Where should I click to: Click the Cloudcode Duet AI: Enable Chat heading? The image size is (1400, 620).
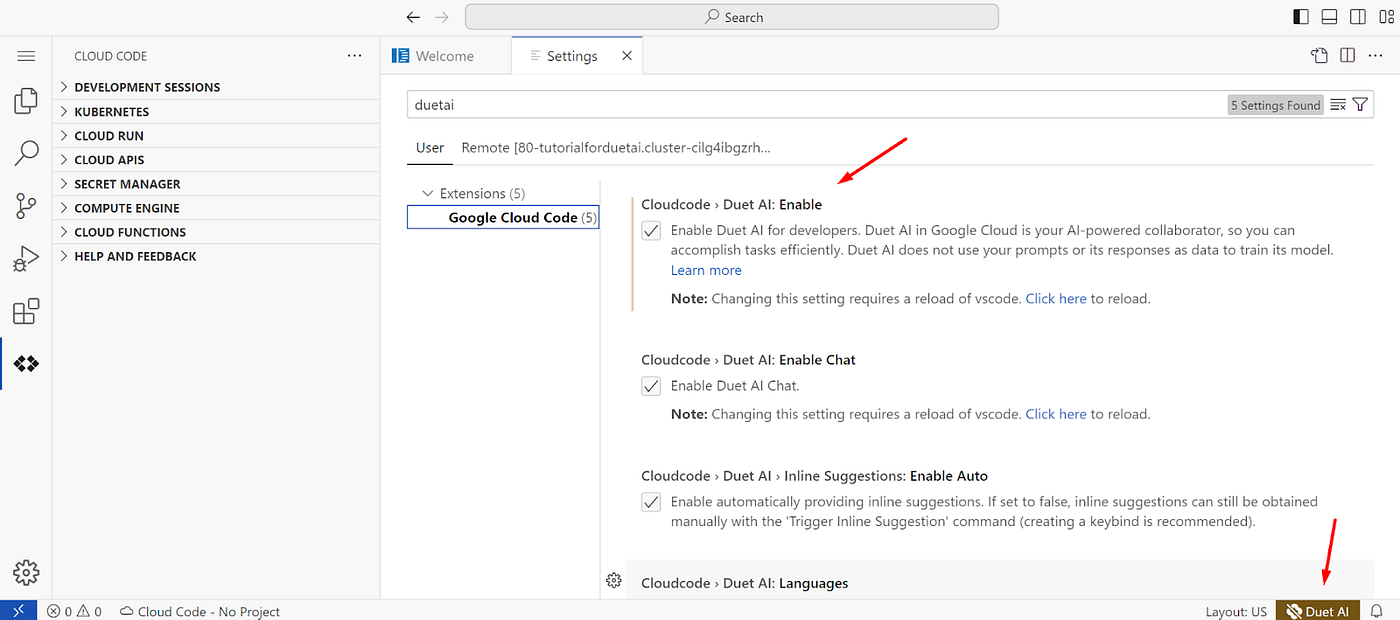pos(748,360)
